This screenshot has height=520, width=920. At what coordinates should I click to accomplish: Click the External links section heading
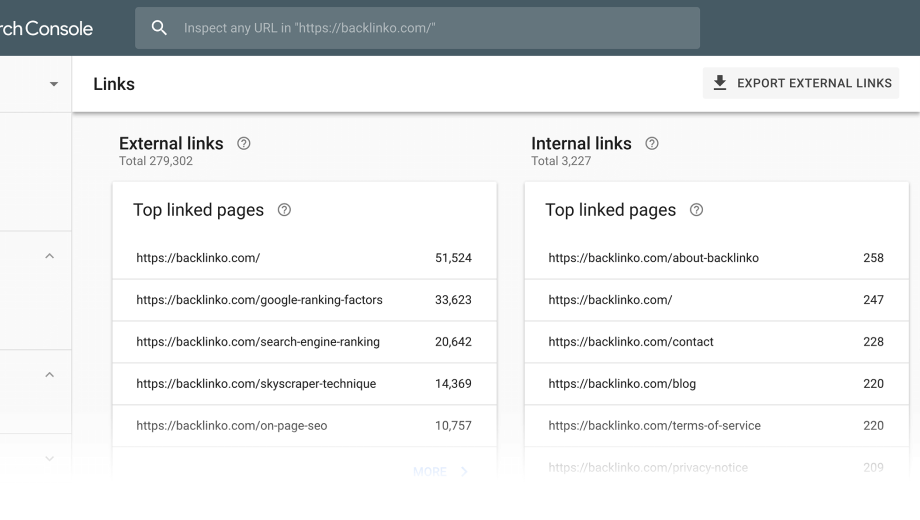[171, 143]
